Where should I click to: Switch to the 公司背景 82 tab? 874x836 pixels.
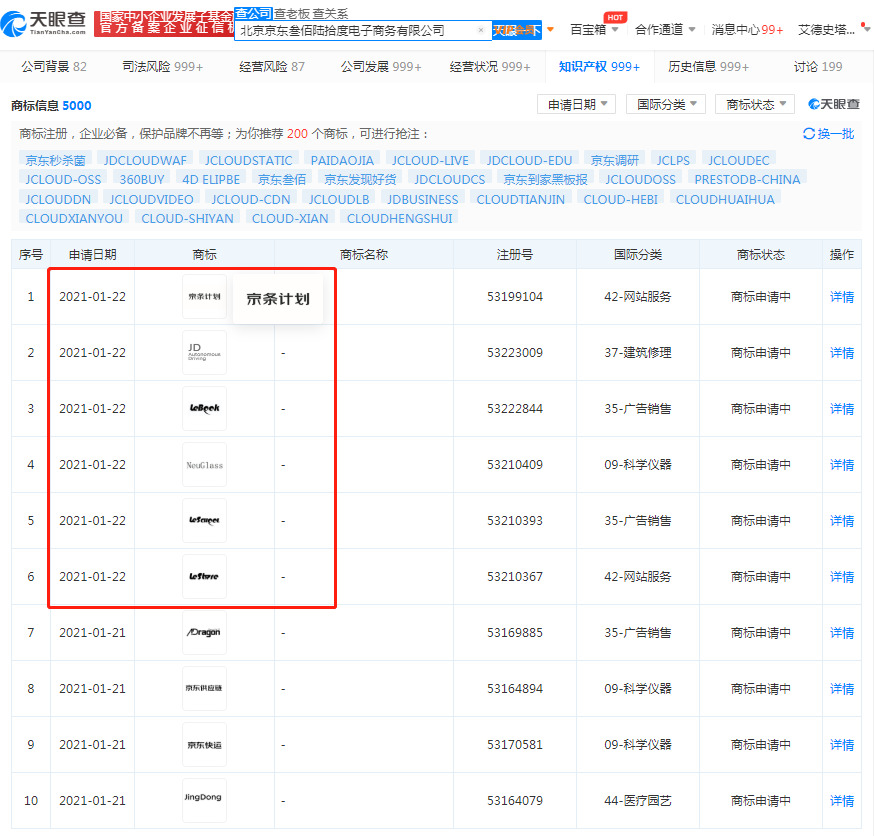coord(54,67)
